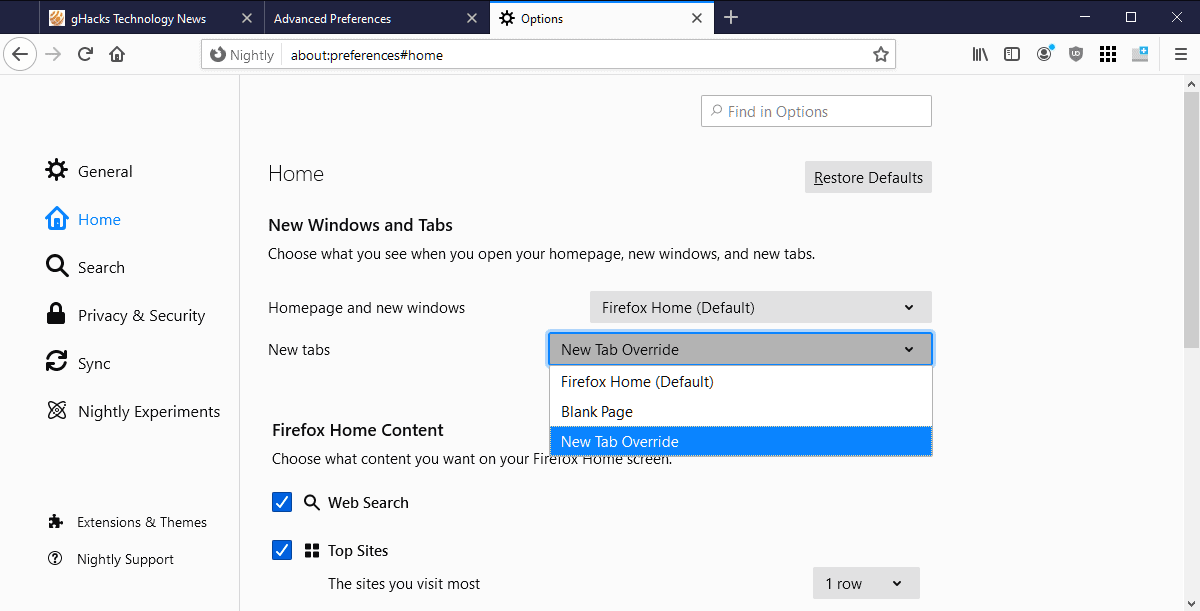The image size is (1200, 611).
Task: Click the uBlock Origin extension icon
Action: pos(1076,54)
